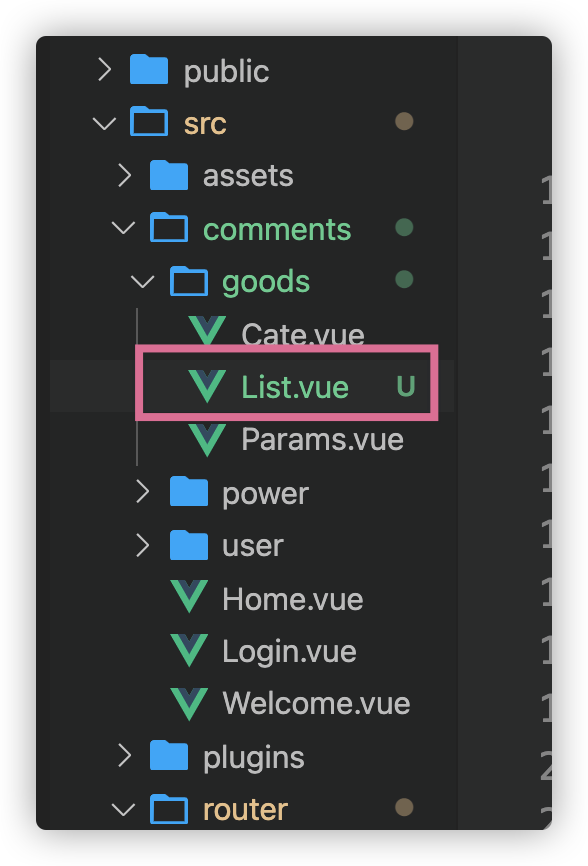Image resolution: width=588 pixels, height=866 pixels.
Task: Click the public folder icon
Action: click(149, 69)
